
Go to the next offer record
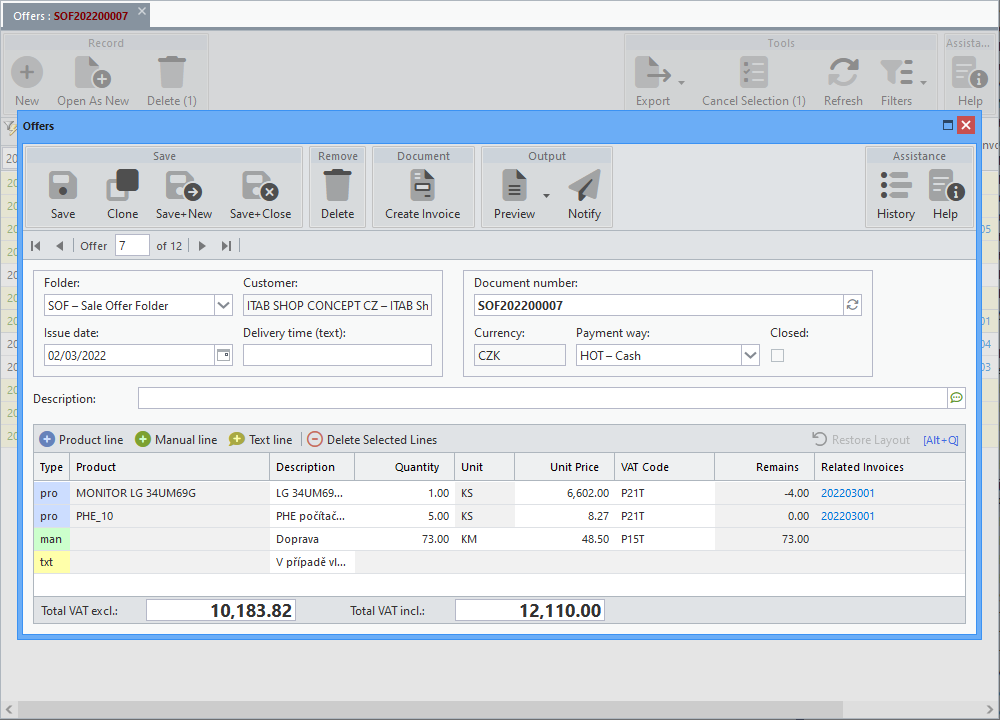pyautogui.click(x=202, y=246)
